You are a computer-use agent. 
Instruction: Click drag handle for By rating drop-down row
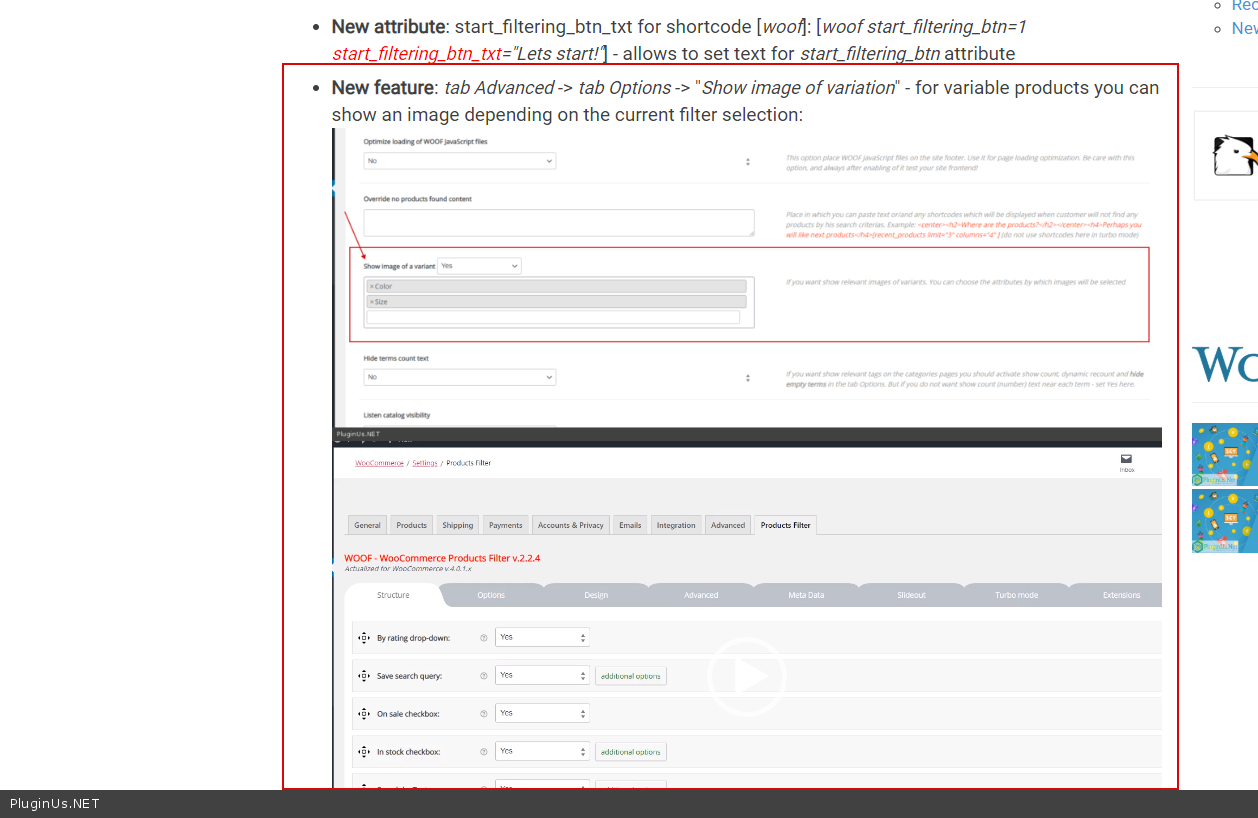pyautogui.click(x=363, y=637)
